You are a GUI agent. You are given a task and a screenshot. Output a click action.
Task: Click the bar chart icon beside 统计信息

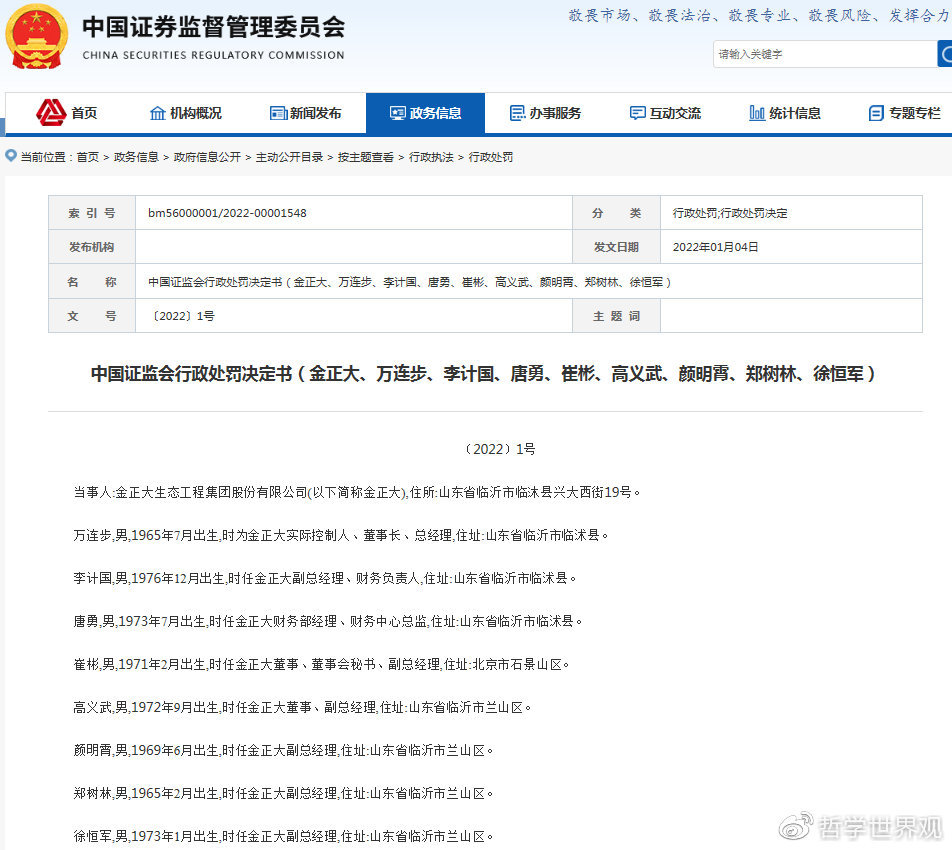point(757,113)
